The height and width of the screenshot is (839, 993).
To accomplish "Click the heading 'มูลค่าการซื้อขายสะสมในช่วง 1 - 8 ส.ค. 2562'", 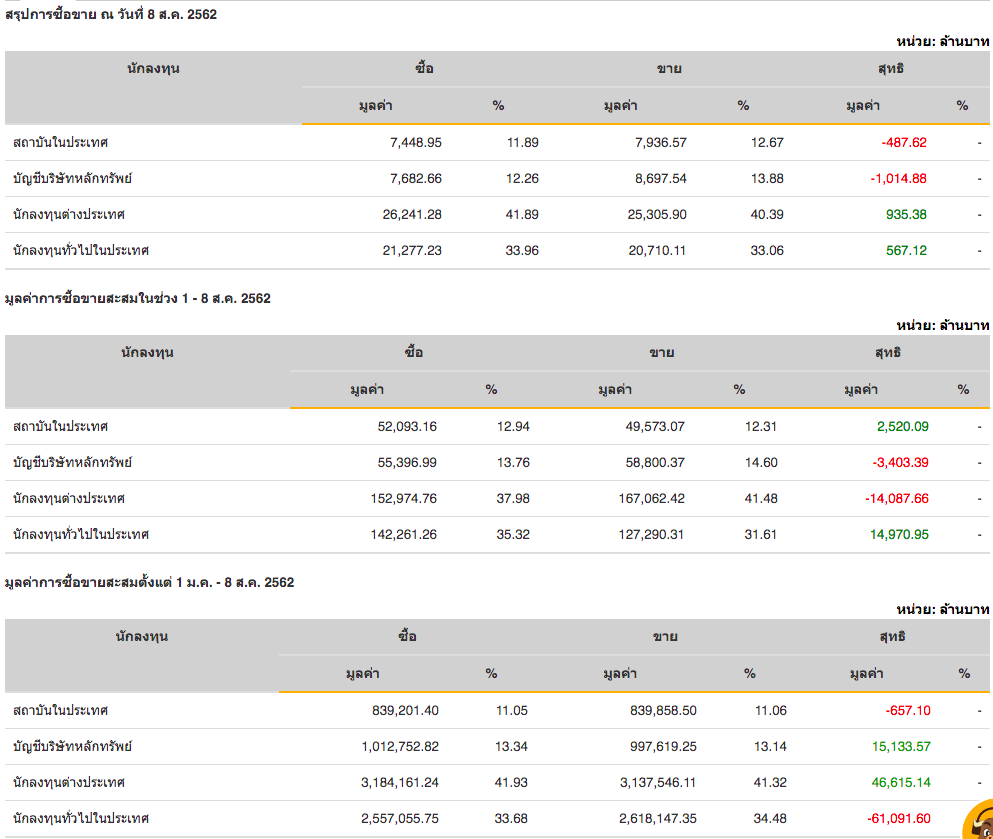I will pos(137,298).
